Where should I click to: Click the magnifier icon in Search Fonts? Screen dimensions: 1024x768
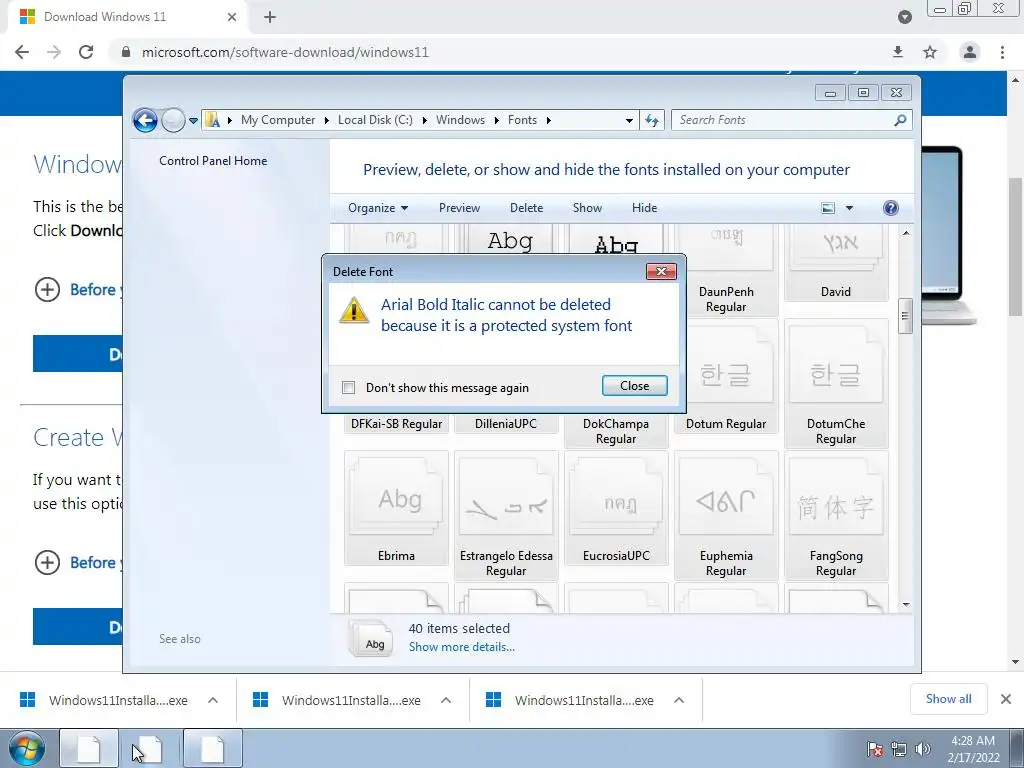coord(900,120)
